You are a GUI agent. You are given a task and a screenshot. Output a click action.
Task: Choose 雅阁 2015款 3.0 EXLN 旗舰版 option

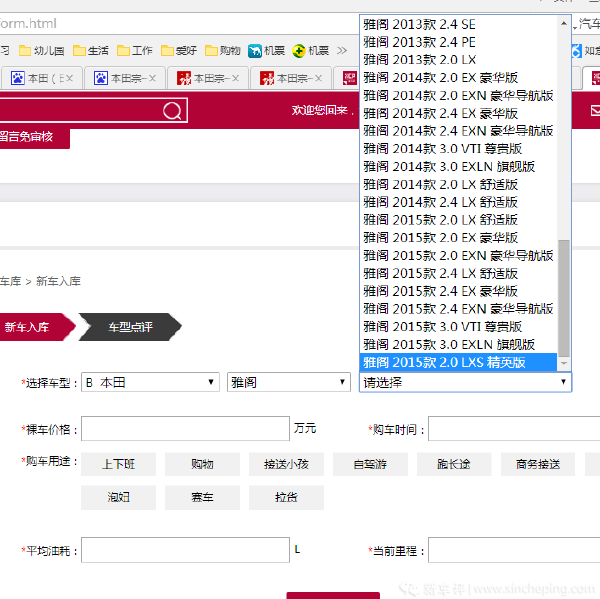(458, 344)
